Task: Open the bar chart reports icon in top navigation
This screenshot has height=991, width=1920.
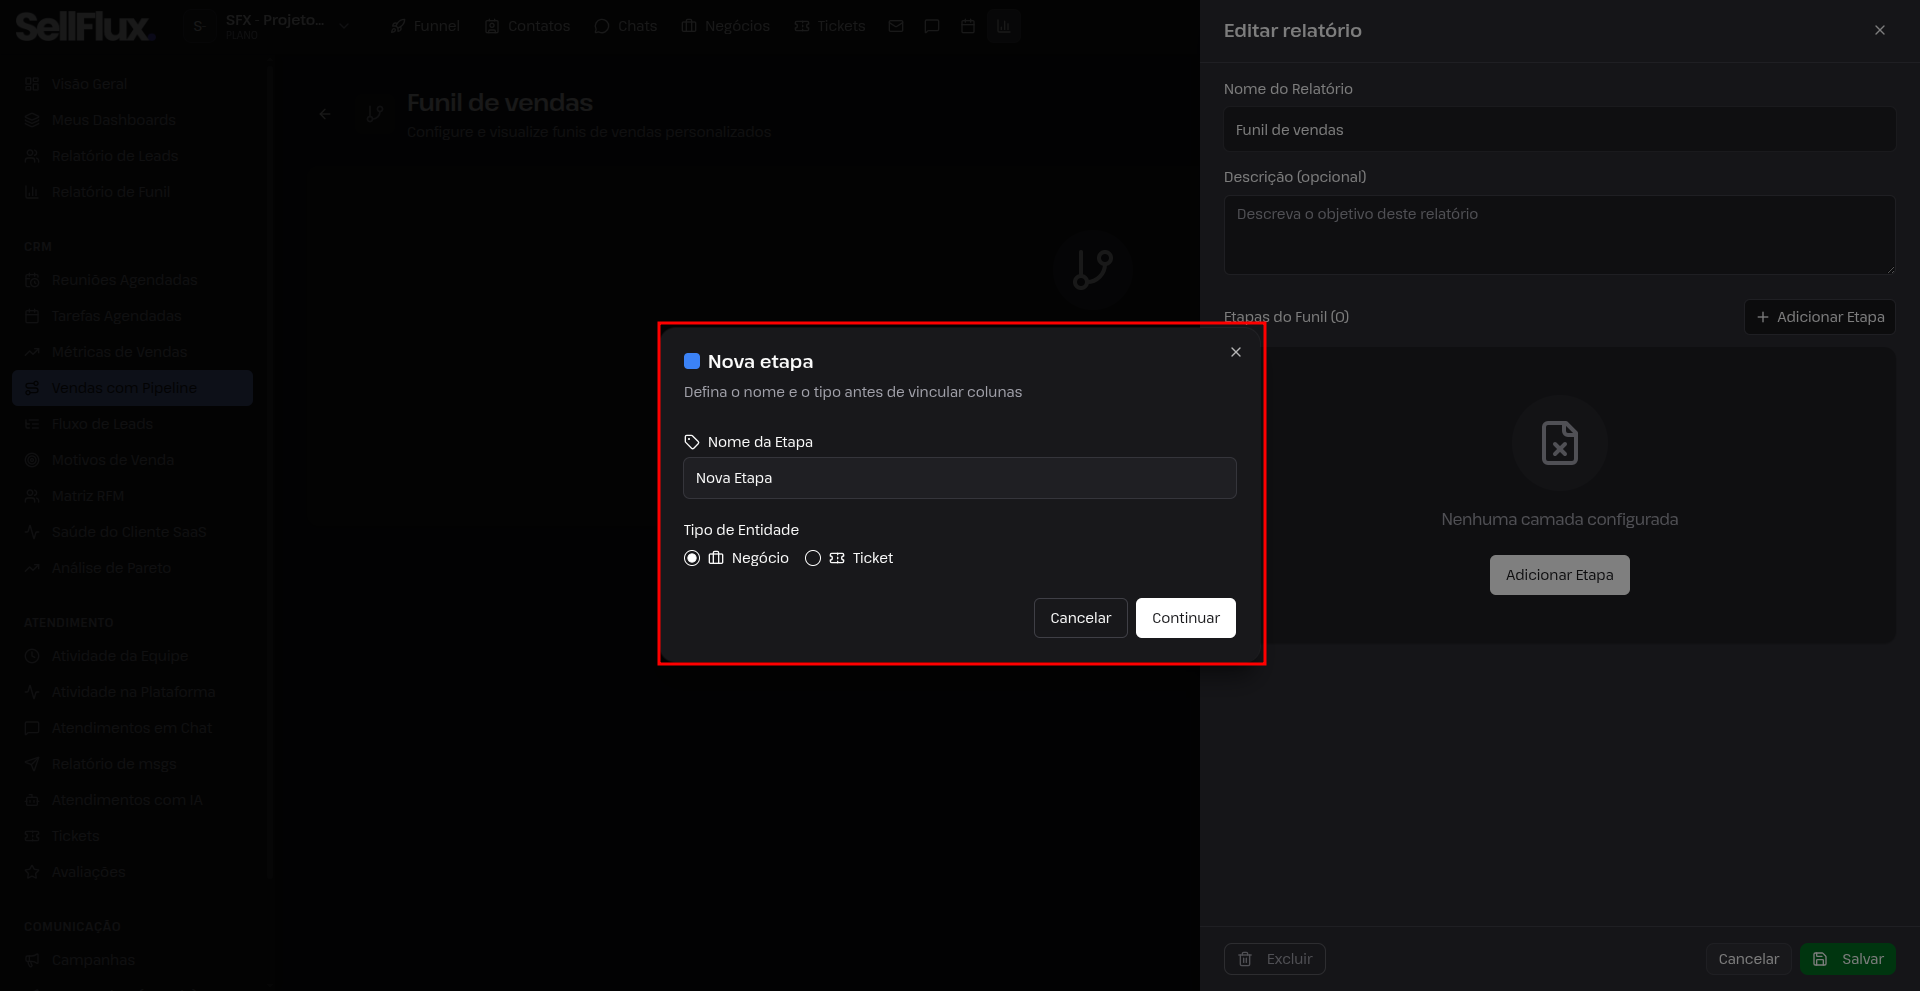Action: tap(1004, 26)
